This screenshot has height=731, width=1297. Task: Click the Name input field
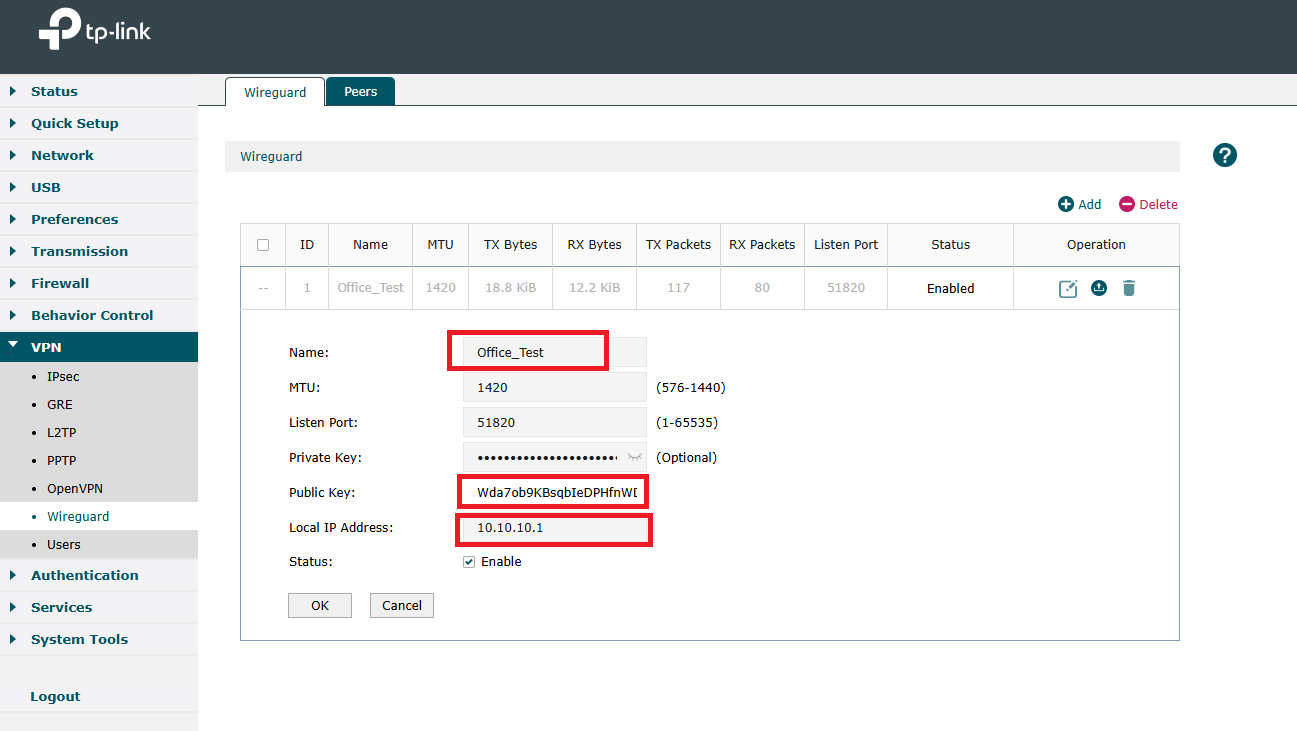point(555,352)
